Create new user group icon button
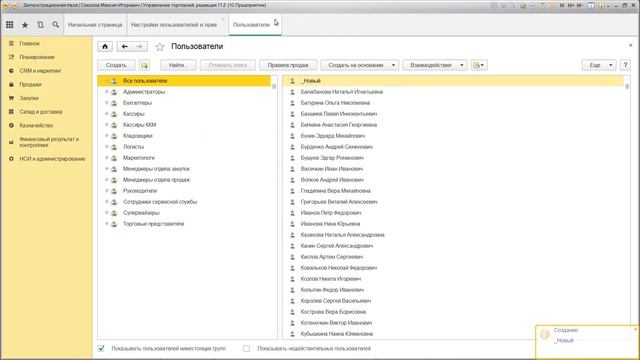The height and width of the screenshot is (360, 640). [144, 65]
